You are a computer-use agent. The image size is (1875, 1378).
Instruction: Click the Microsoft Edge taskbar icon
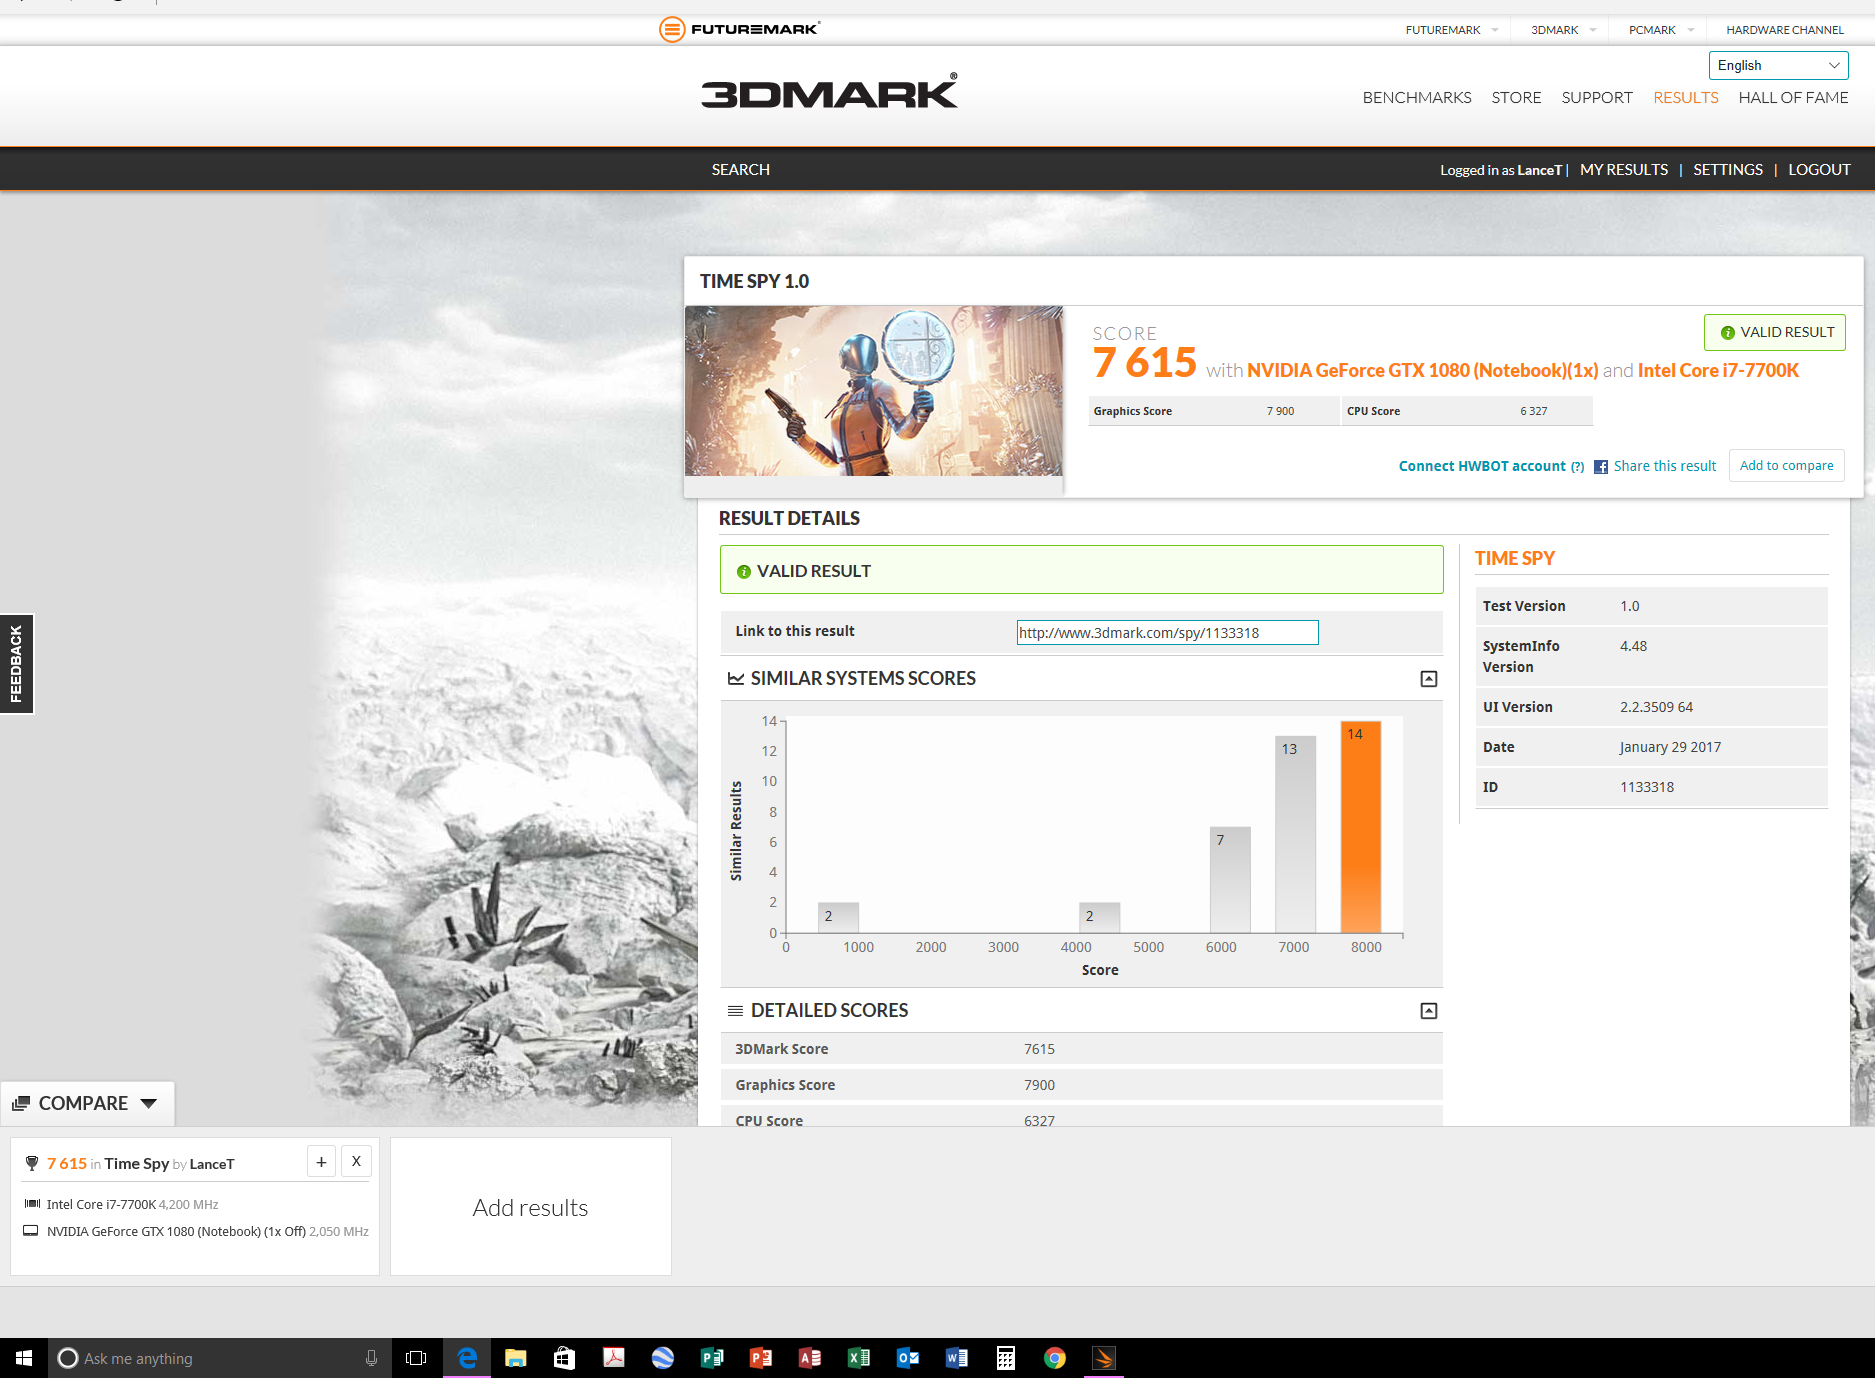click(467, 1358)
